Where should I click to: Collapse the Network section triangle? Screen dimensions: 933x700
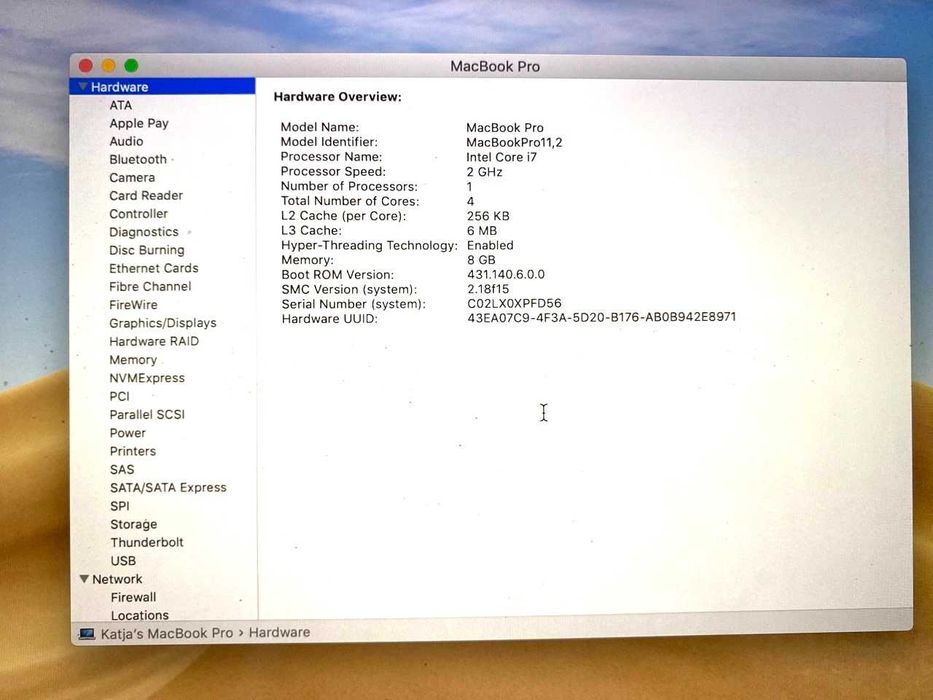[x=84, y=579]
